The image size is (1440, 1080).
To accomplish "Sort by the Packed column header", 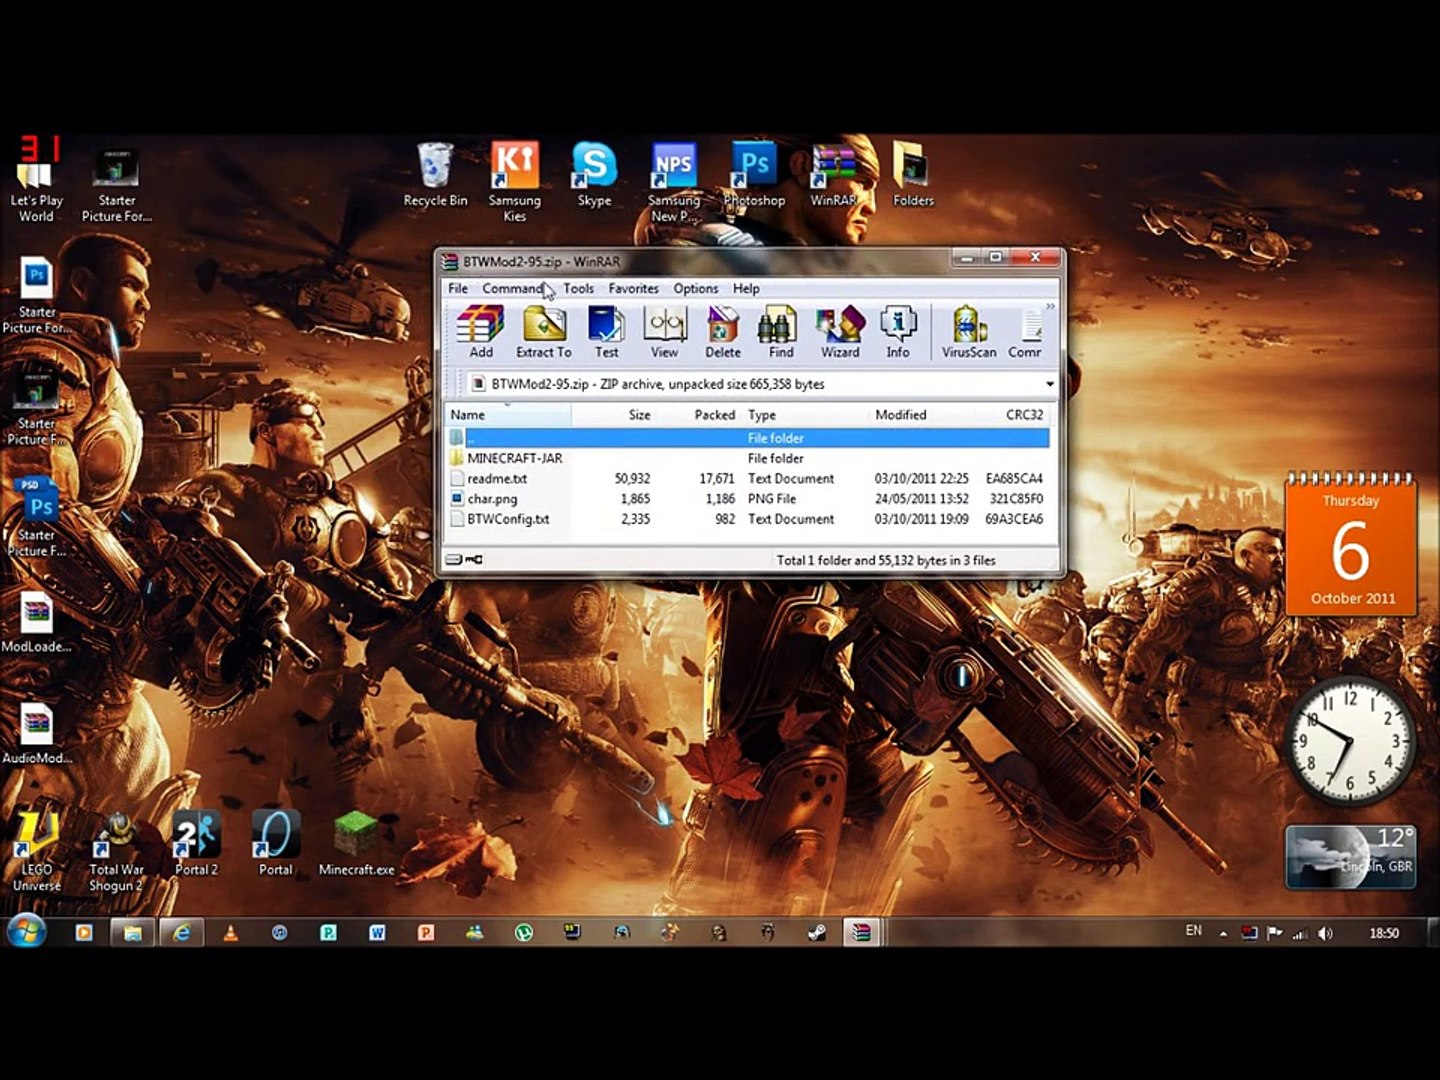I will [x=699, y=414].
